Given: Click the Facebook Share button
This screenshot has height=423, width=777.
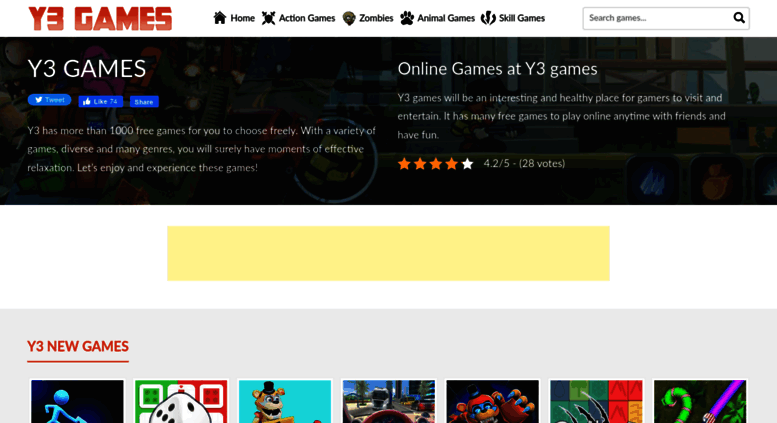Looking at the screenshot, I should point(144,102).
